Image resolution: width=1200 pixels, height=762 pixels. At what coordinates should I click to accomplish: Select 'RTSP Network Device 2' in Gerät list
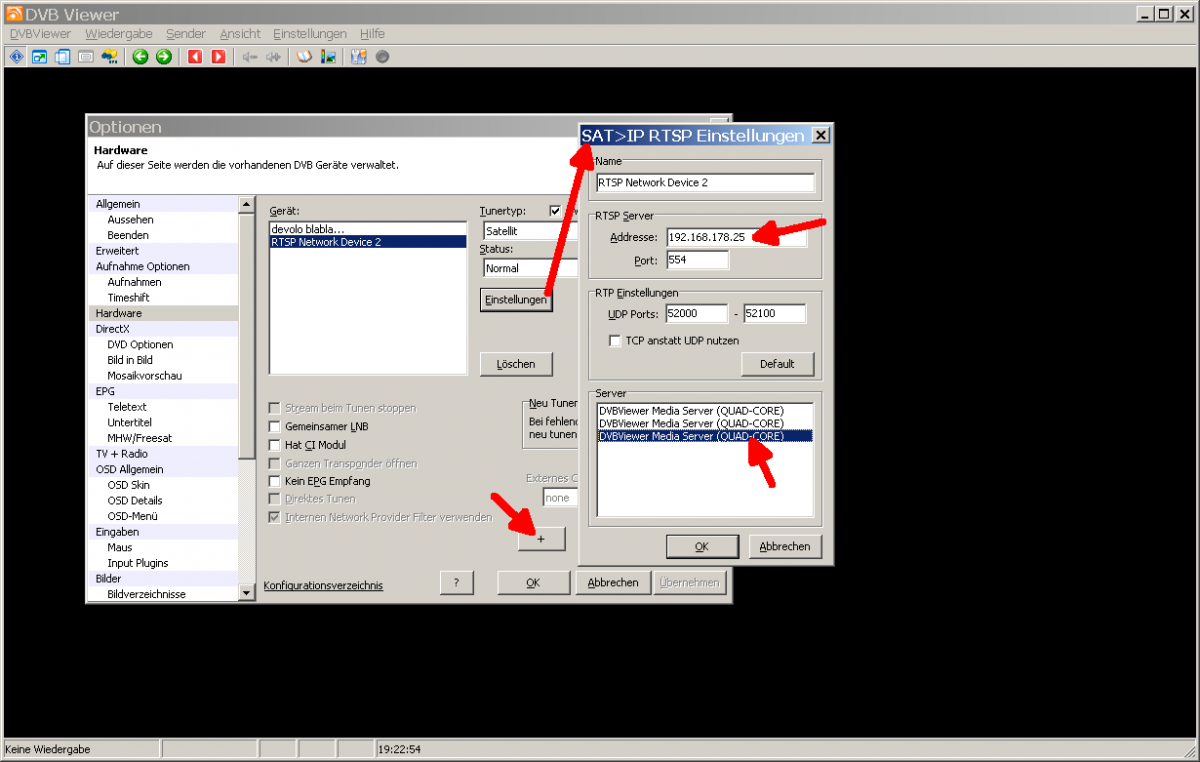(367, 241)
